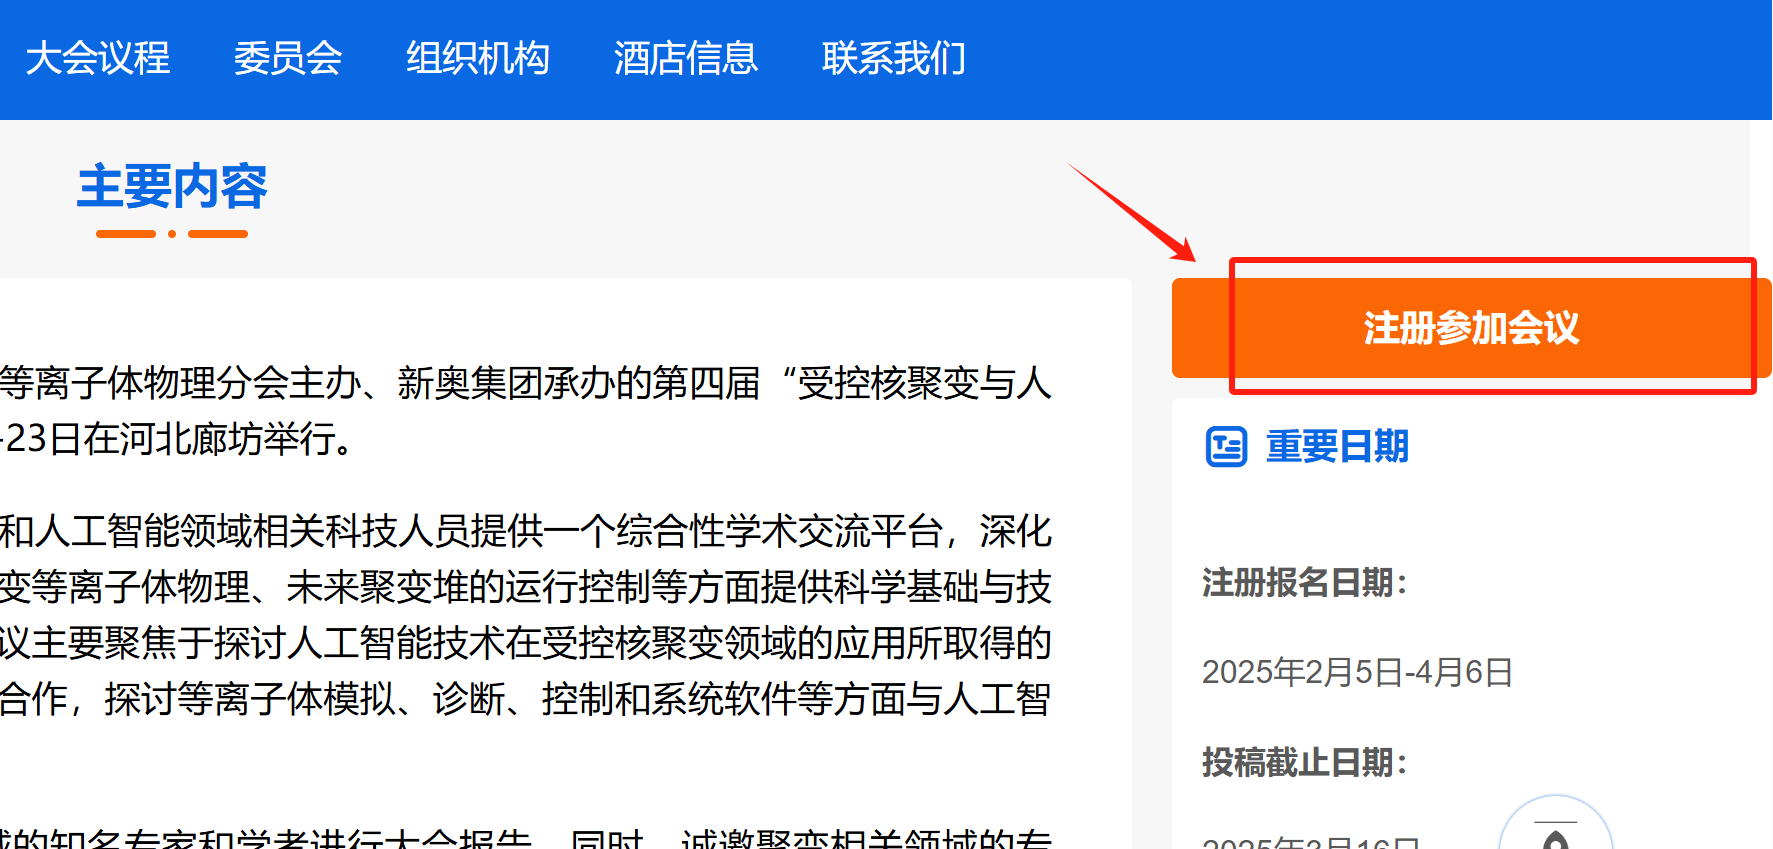This screenshot has width=1773, height=849.
Task: Click the date text 2025年2月5日-4月6日
Action: [x=1357, y=672]
